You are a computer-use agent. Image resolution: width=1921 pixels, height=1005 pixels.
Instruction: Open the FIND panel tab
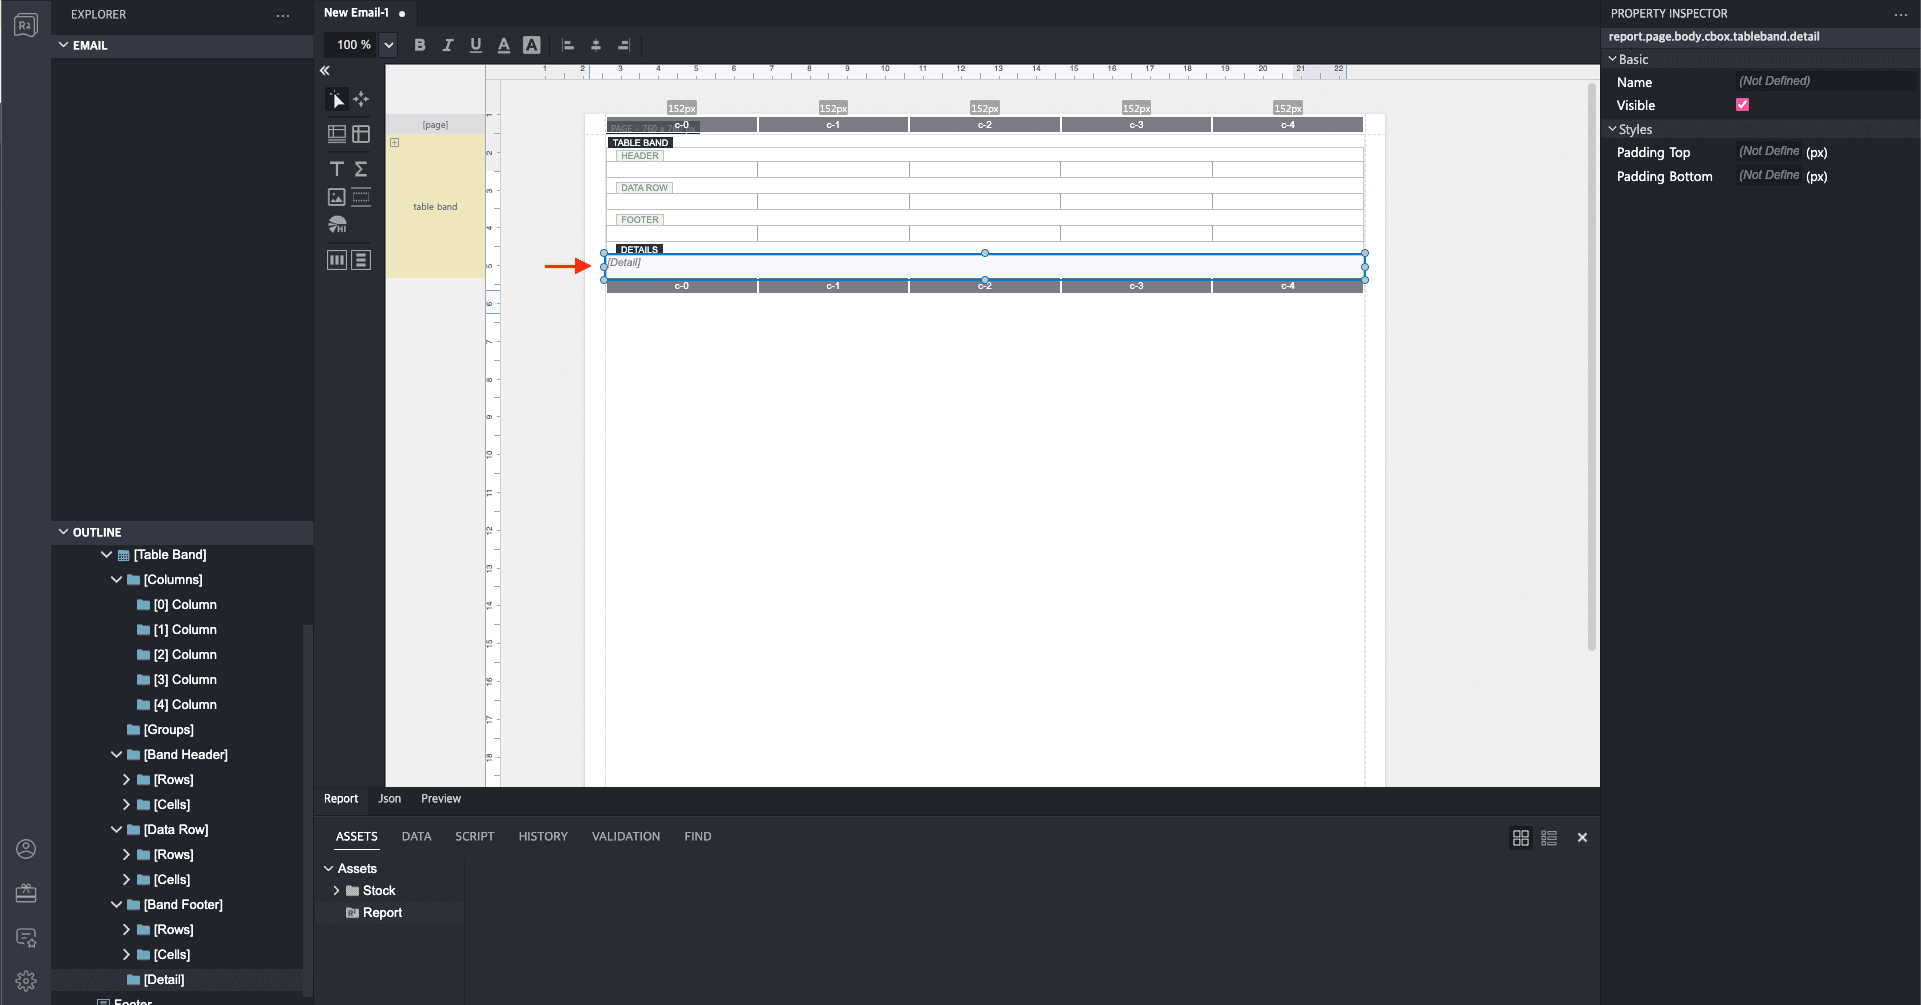(698, 837)
